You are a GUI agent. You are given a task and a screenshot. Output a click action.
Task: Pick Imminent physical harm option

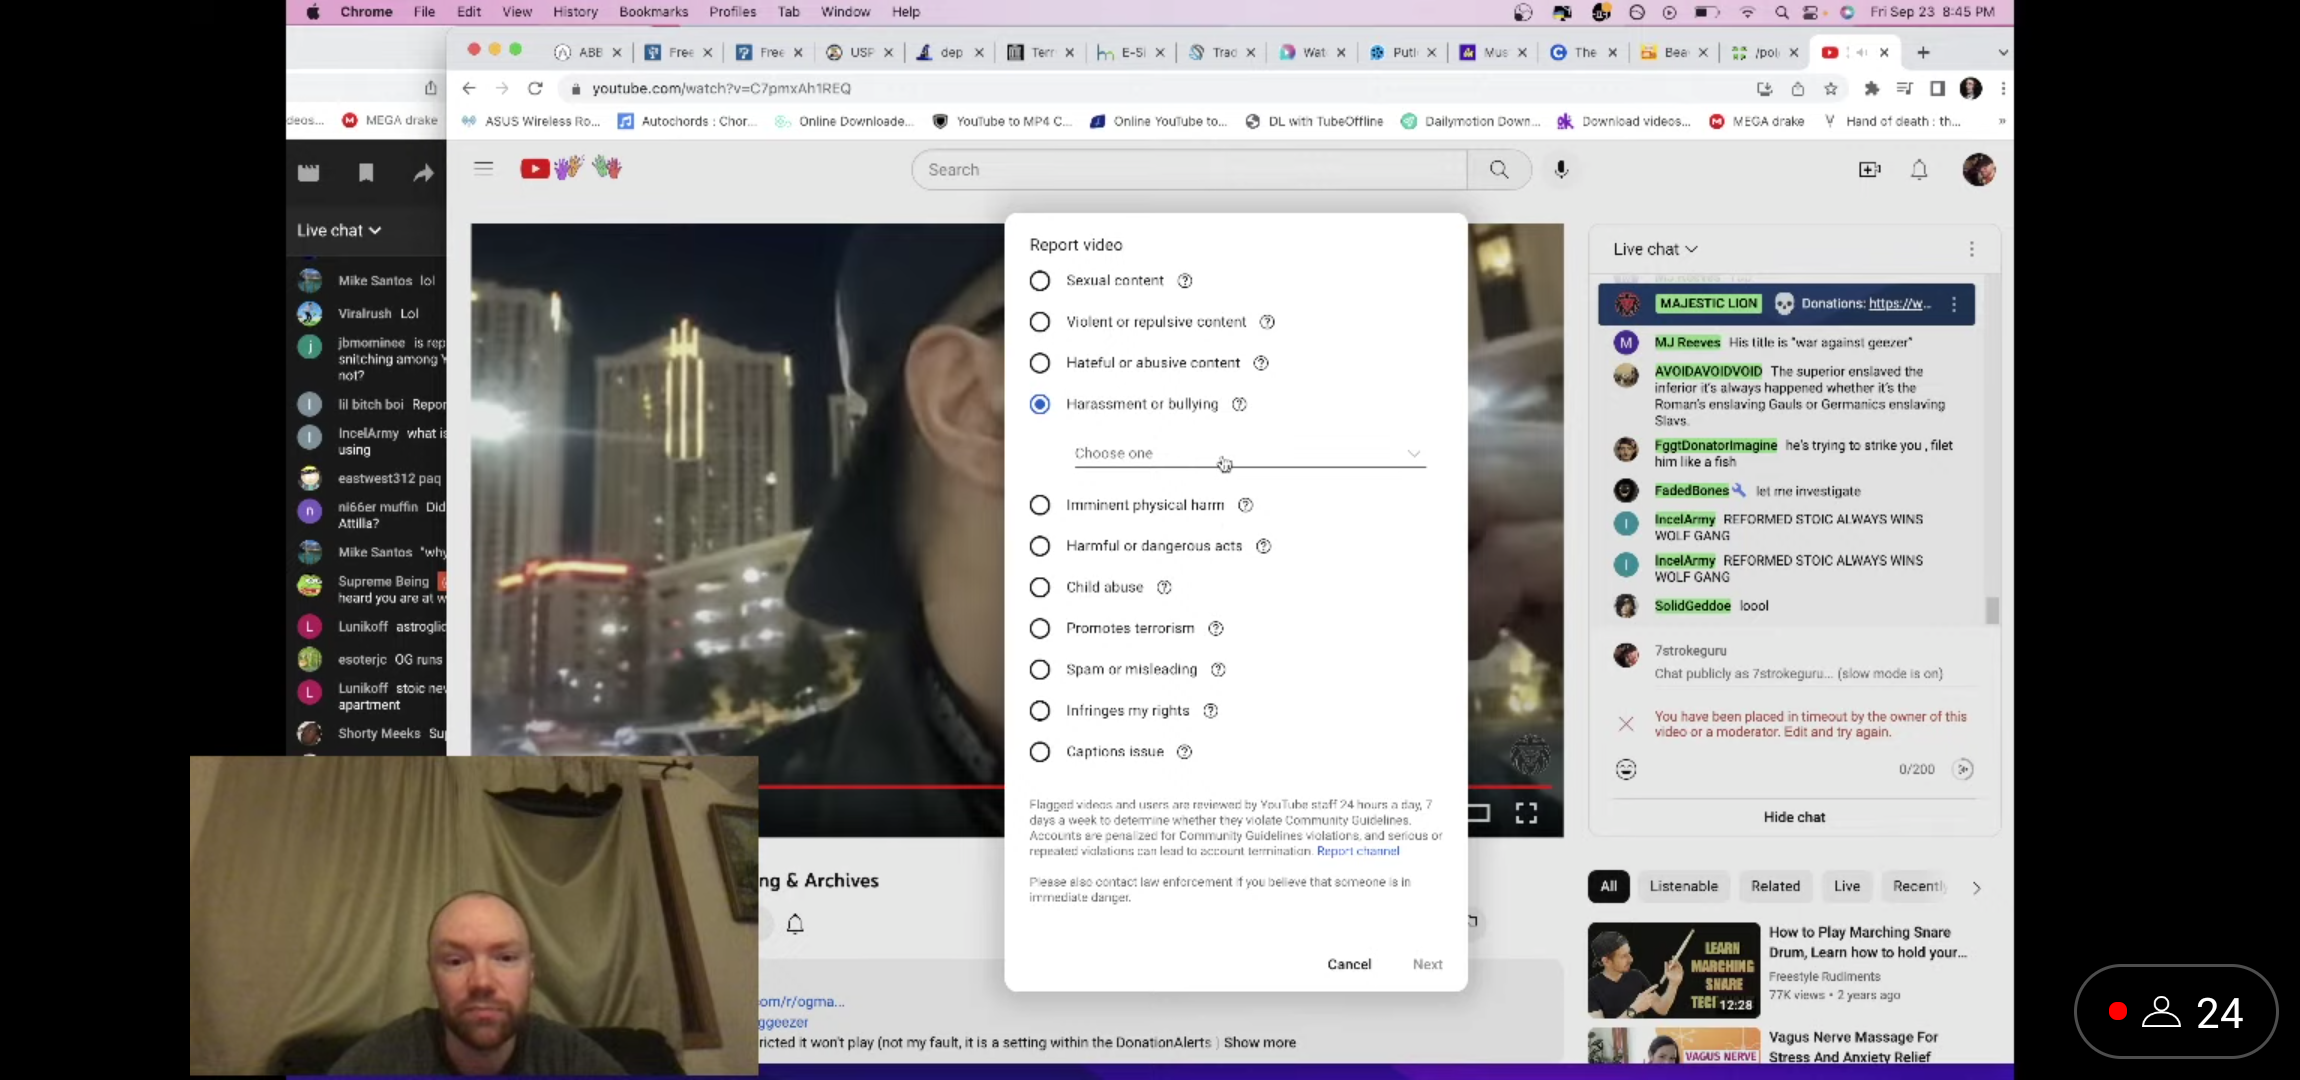pos(1040,505)
